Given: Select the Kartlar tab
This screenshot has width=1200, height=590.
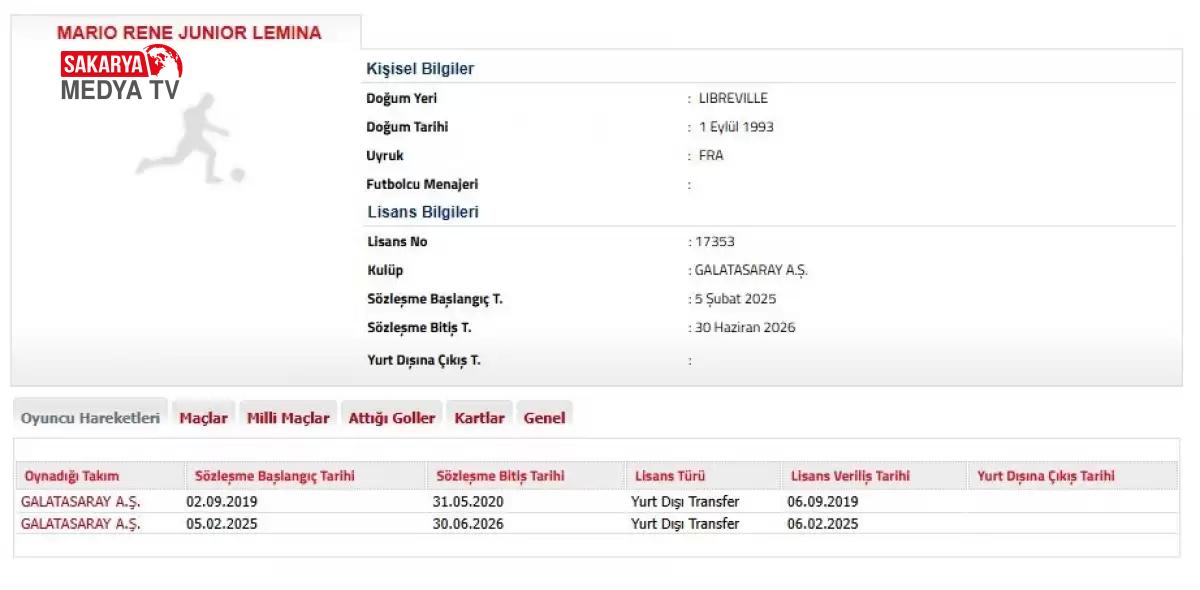Looking at the screenshot, I should [479, 418].
